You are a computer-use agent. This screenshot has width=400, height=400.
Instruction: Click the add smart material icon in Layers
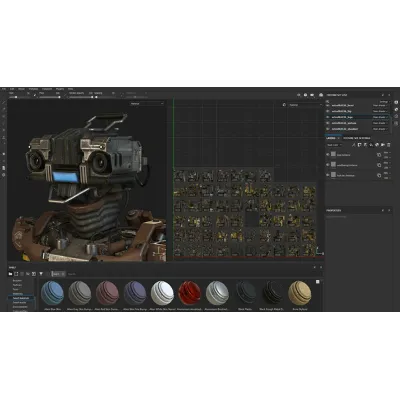pos(377,145)
